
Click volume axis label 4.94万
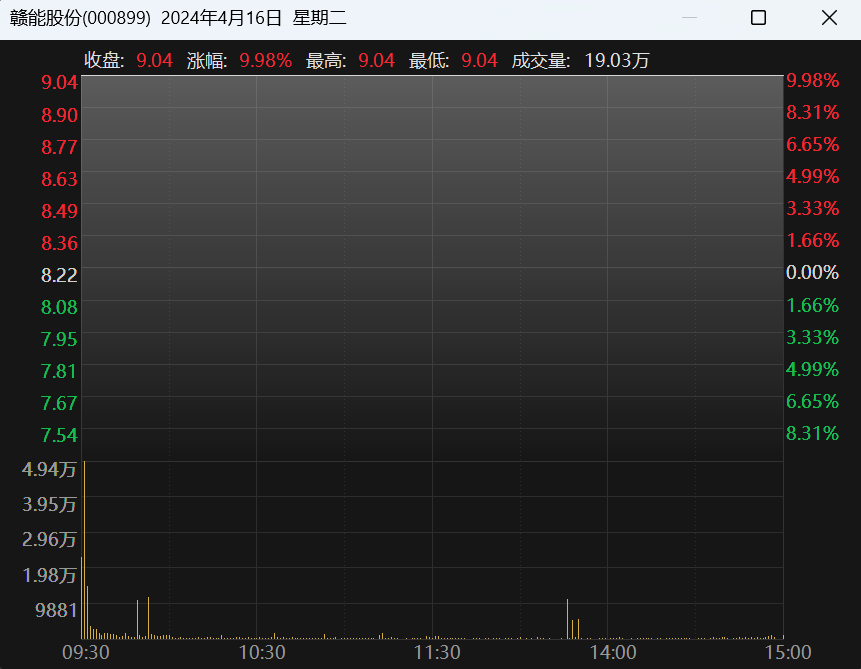pos(49,469)
